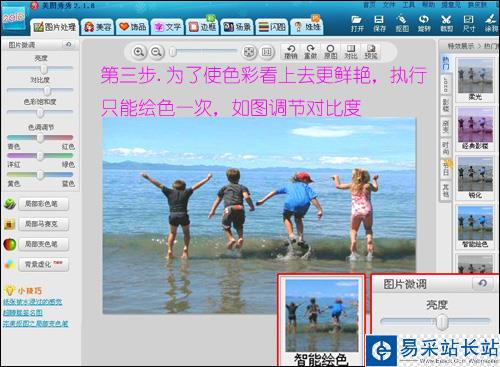500x367 pixels.
Task: Click the zoom level slider in toolbar
Action: coord(203,52)
